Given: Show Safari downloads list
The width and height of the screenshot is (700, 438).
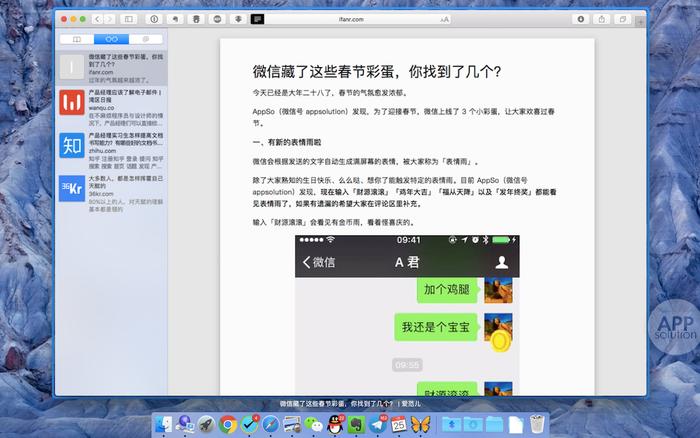Looking at the screenshot, I should [581, 19].
